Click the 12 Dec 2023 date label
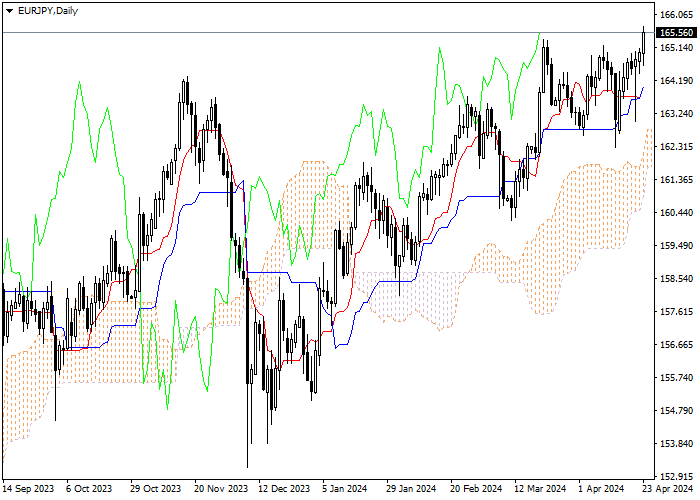The image size is (700, 500). coord(284,489)
